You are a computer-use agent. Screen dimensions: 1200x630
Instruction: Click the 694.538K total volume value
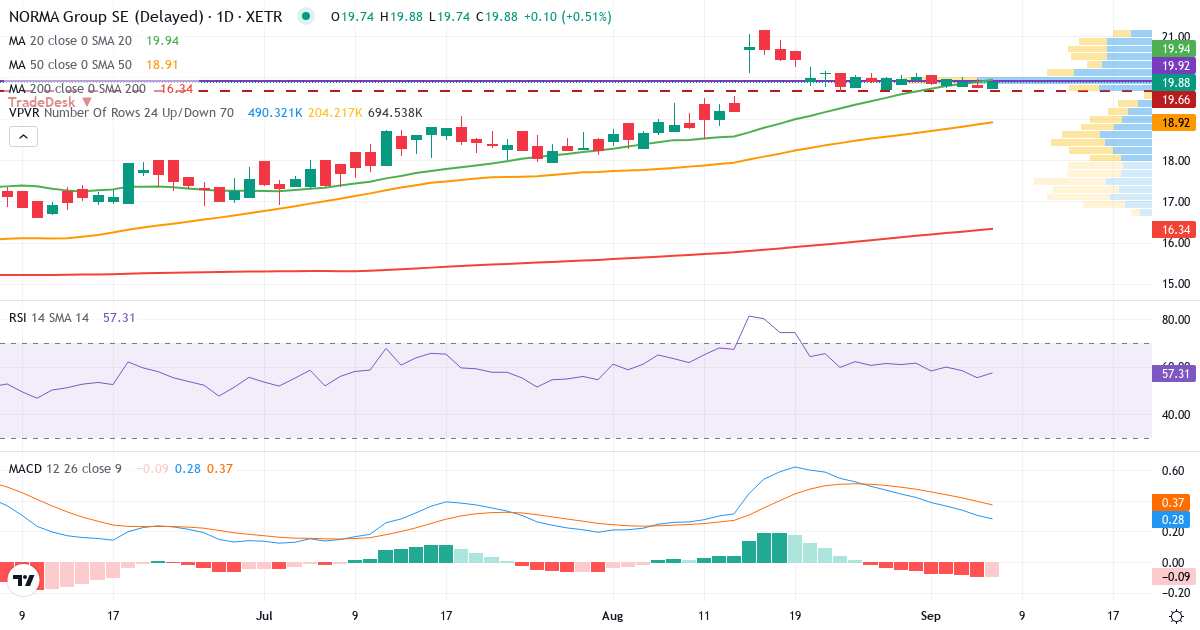pos(395,113)
